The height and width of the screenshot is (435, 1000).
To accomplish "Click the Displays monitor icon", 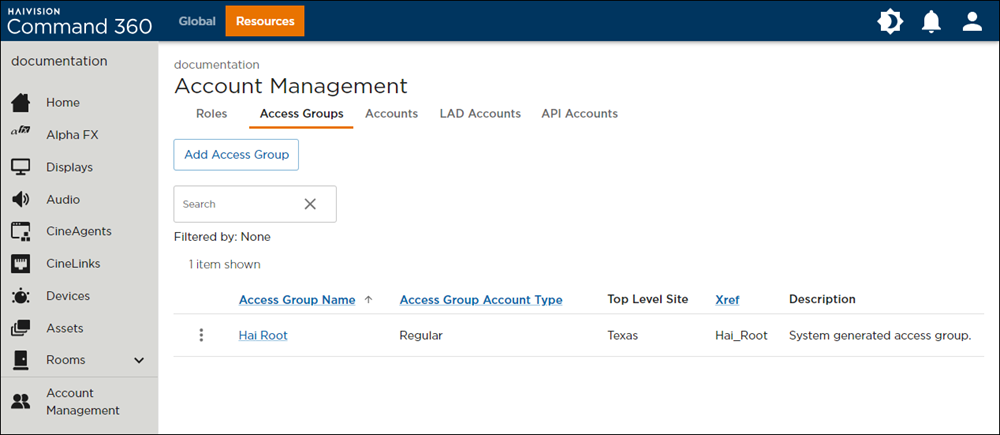I will [x=20, y=167].
